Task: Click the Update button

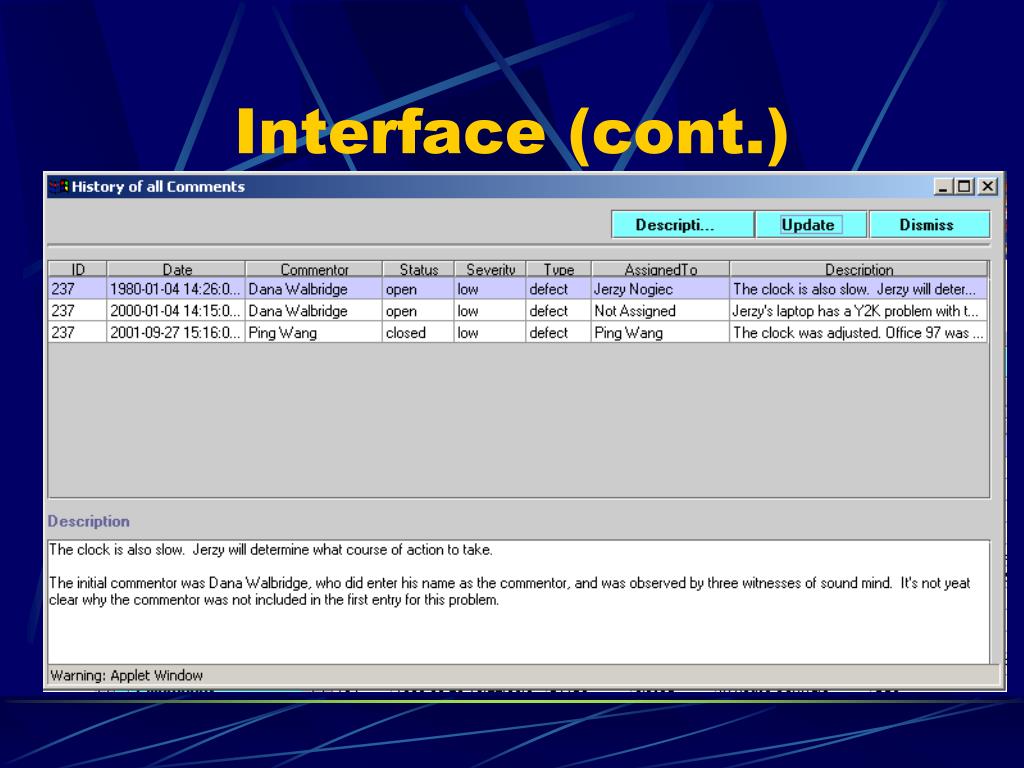Action: click(x=811, y=225)
